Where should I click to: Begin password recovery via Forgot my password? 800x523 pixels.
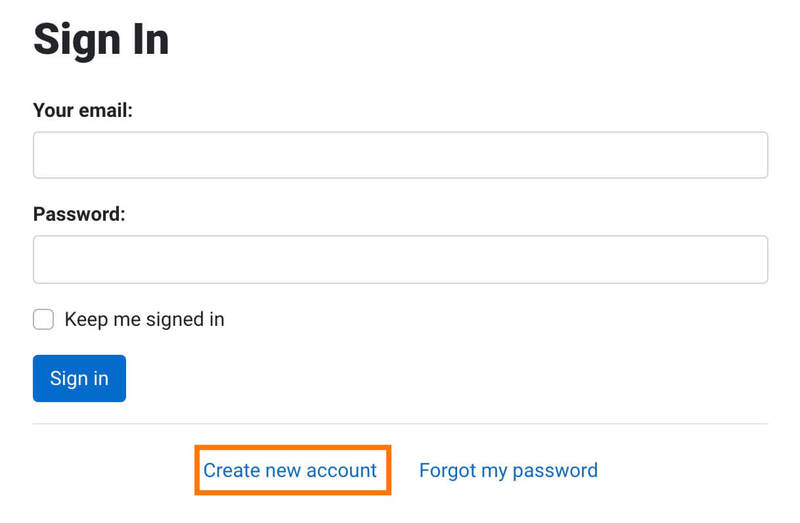508,470
